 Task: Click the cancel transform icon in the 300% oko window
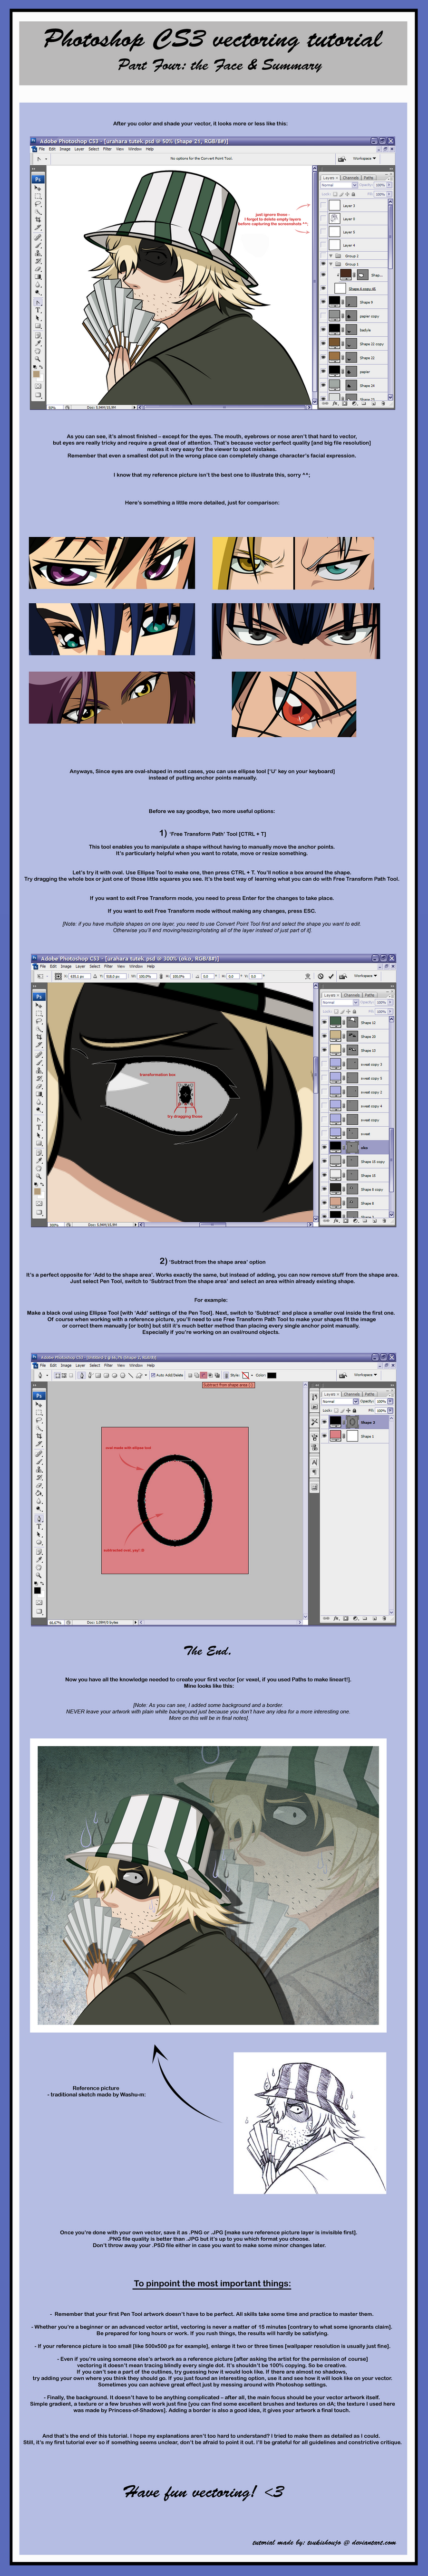coord(321,977)
